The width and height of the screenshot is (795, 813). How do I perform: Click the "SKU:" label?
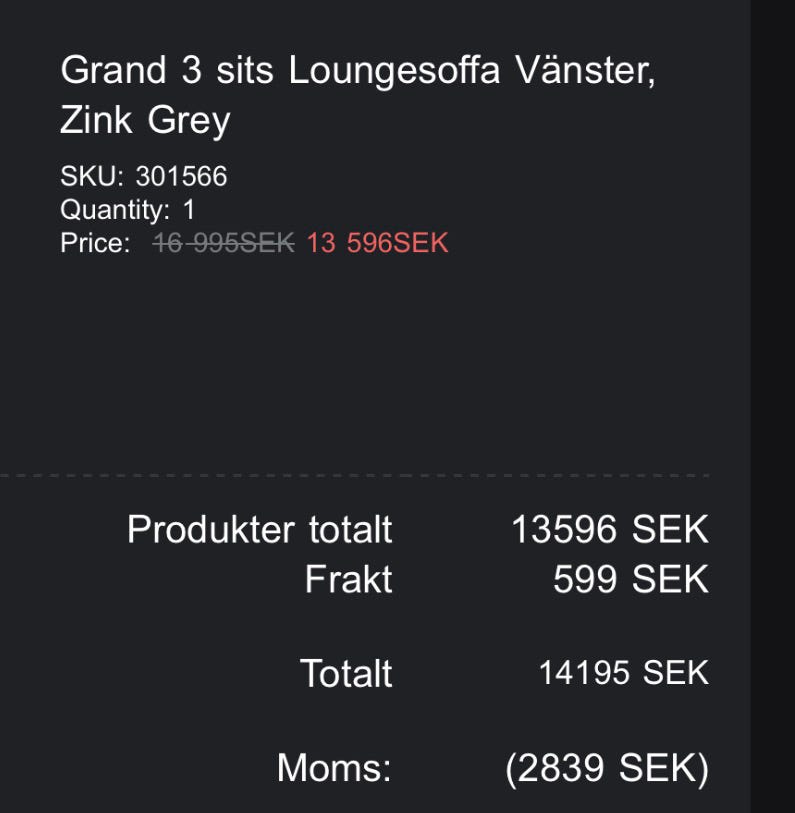(92, 177)
